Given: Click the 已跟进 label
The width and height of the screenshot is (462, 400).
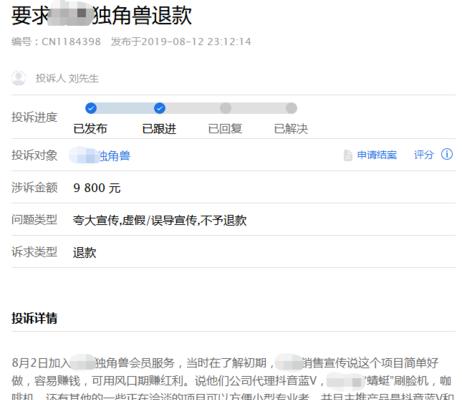Looking at the screenshot, I should 159,129.
